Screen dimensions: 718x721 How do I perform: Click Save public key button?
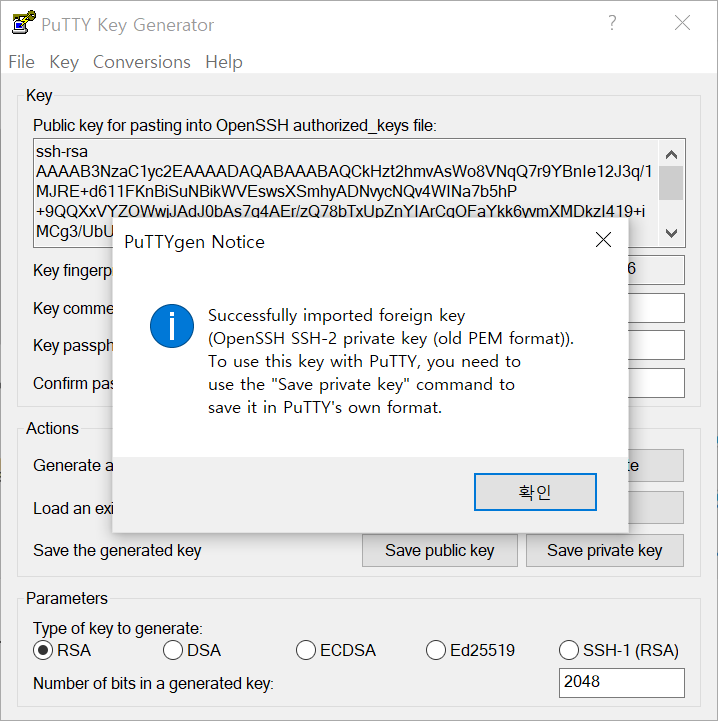click(440, 550)
